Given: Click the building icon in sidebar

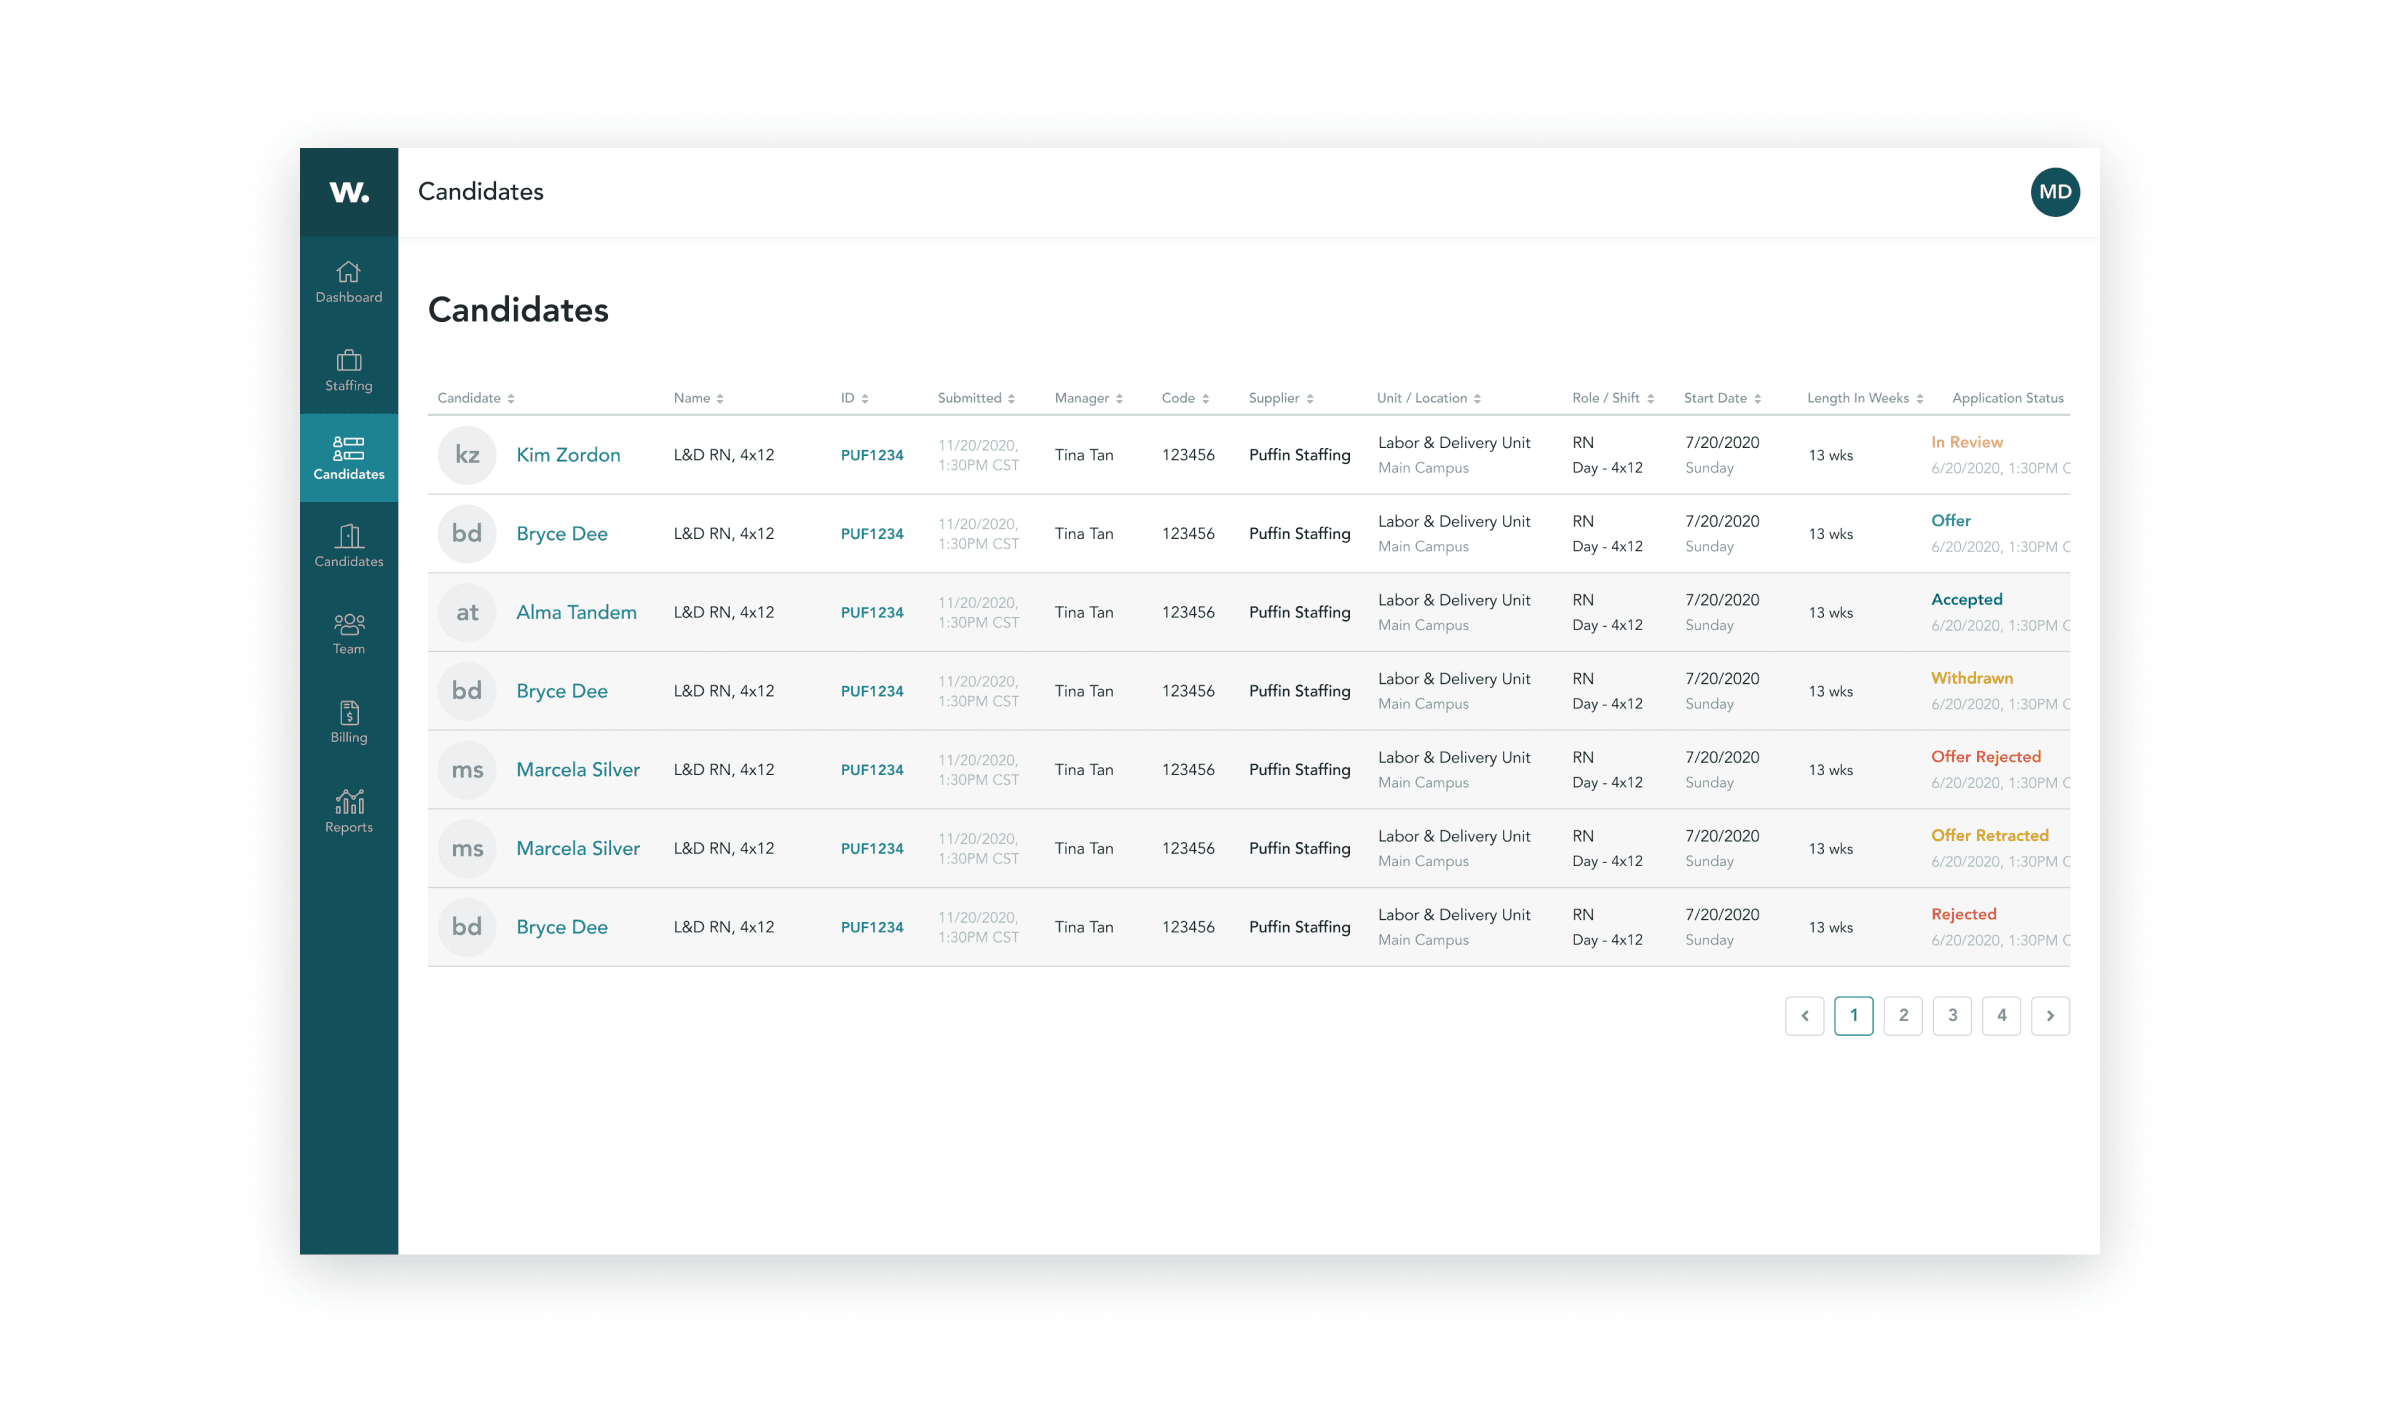Looking at the screenshot, I should click(348, 536).
